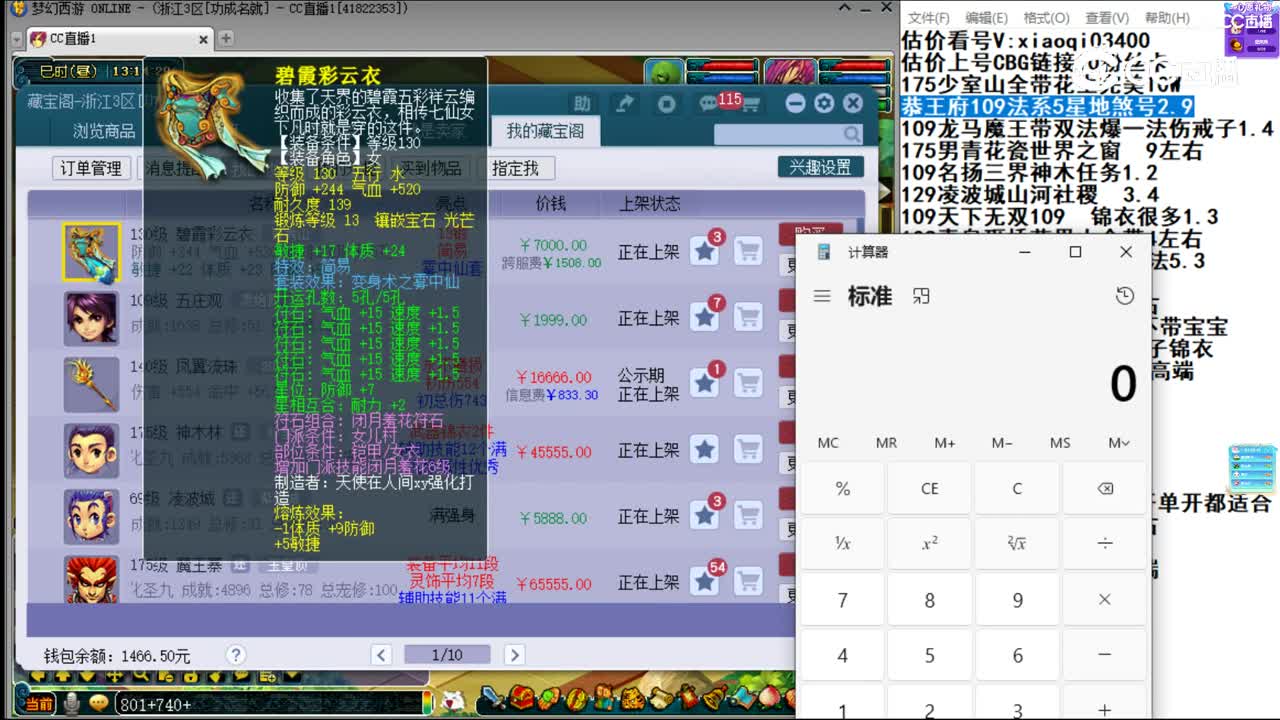Click the calculator MR memory recall
The width and height of the screenshot is (1280, 720).
coord(886,443)
